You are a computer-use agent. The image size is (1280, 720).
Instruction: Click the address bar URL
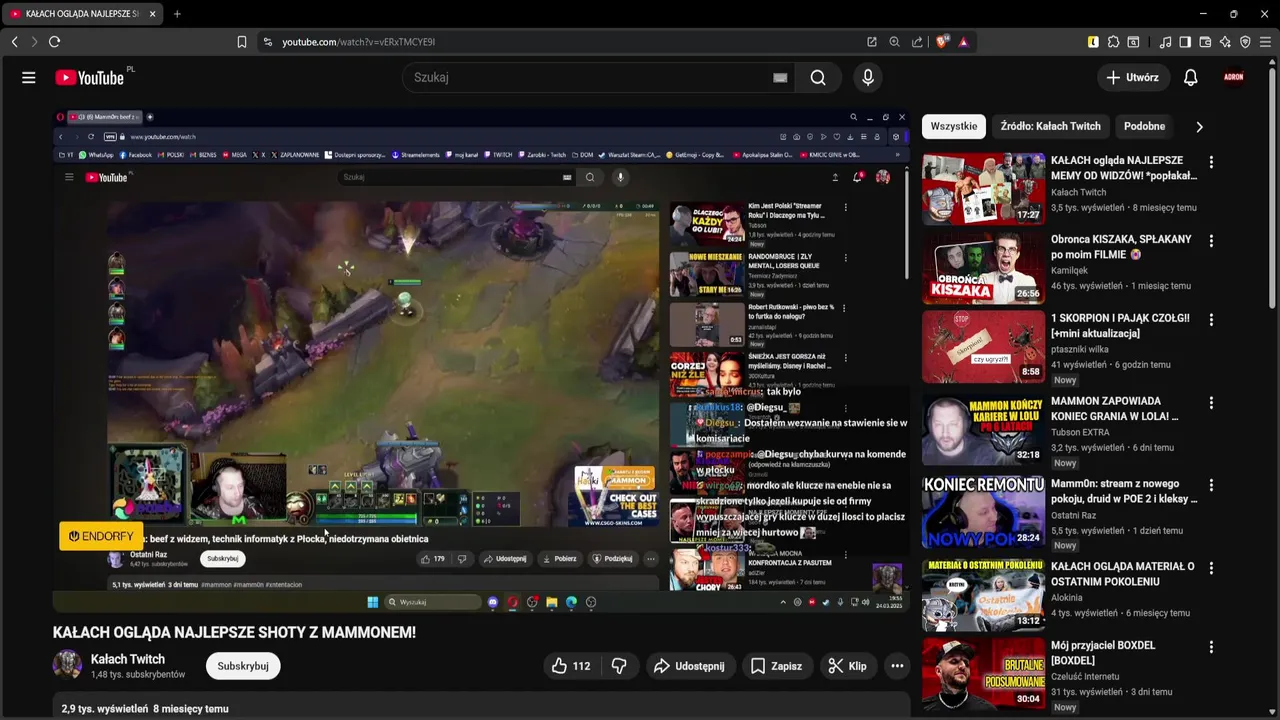[358, 42]
